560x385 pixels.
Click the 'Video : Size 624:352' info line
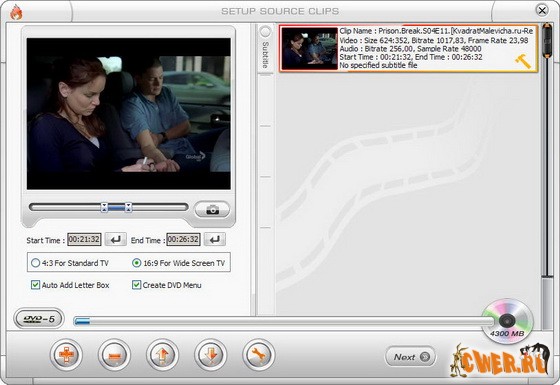click(x=434, y=40)
